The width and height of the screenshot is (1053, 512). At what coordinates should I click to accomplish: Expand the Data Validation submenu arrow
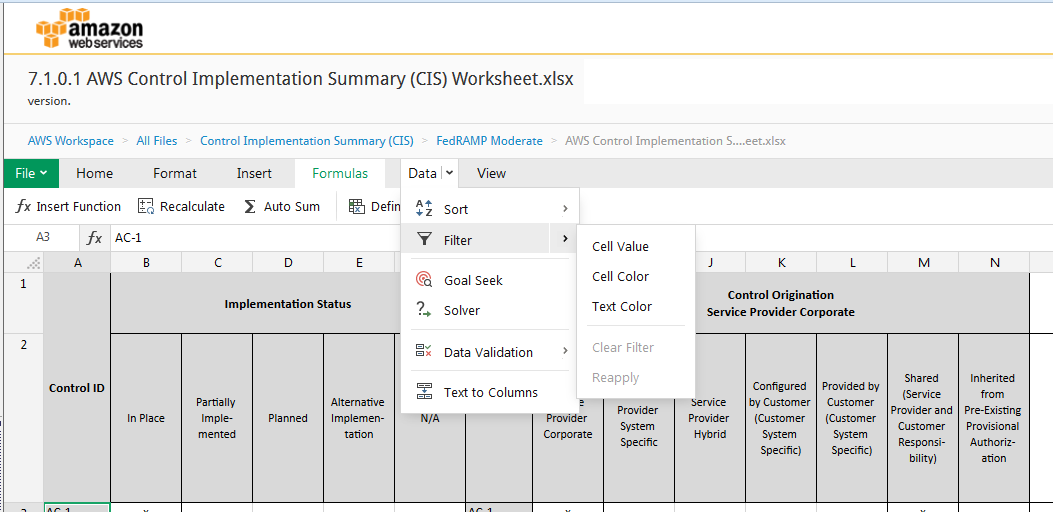(565, 351)
